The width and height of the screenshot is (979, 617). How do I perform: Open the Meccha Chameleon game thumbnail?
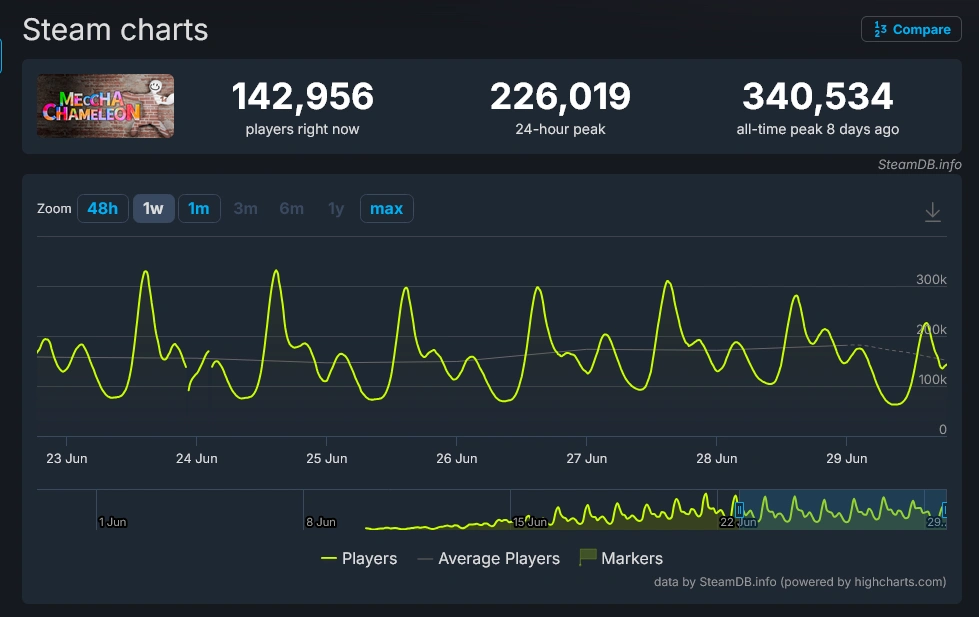point(106,106)
